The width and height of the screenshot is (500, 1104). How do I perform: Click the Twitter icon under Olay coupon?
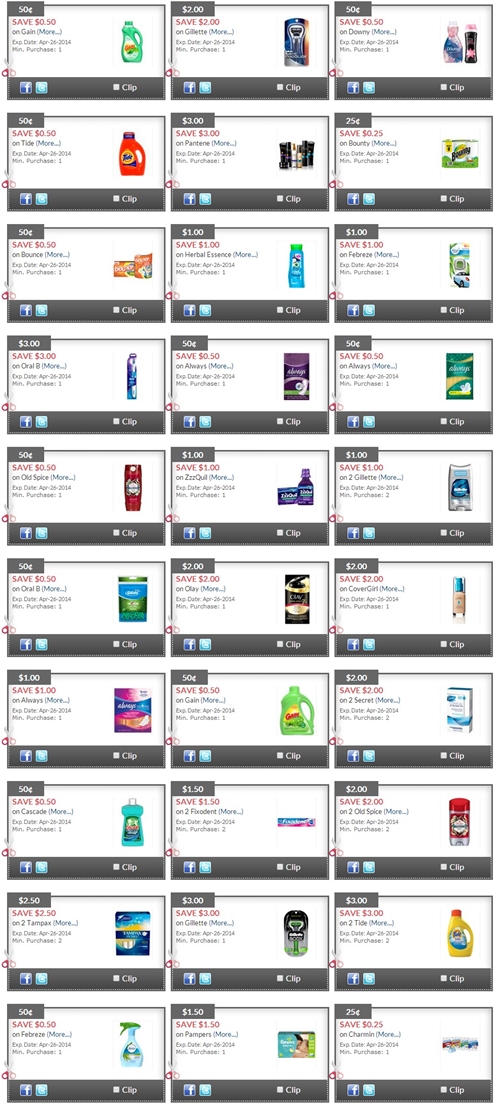pyautogui.click(x=205, y=644)
